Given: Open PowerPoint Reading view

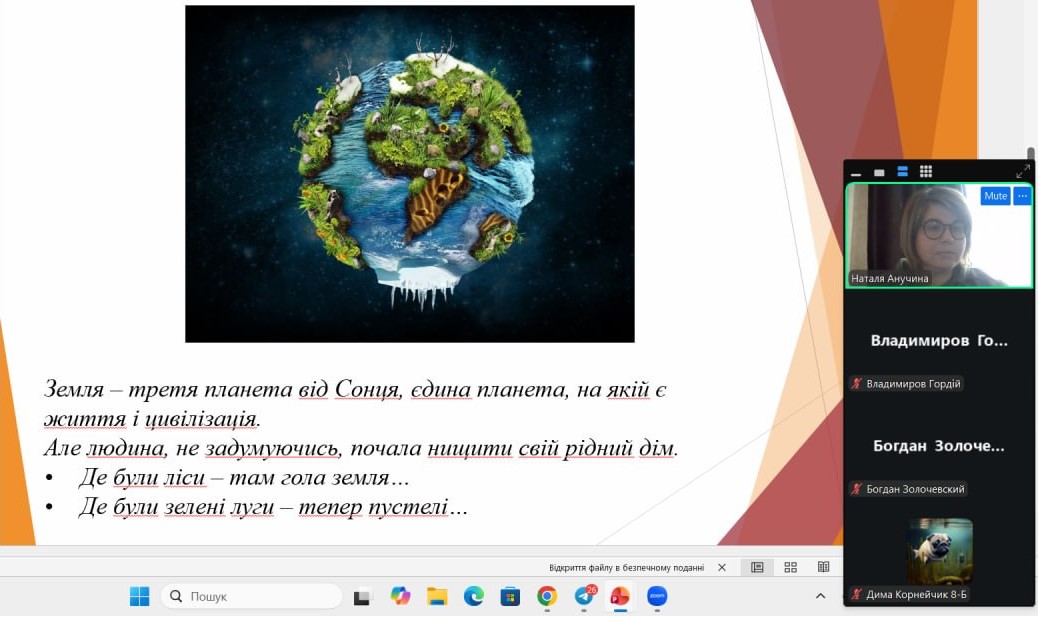Looking at the screenshot, I should tap(823, 567).
